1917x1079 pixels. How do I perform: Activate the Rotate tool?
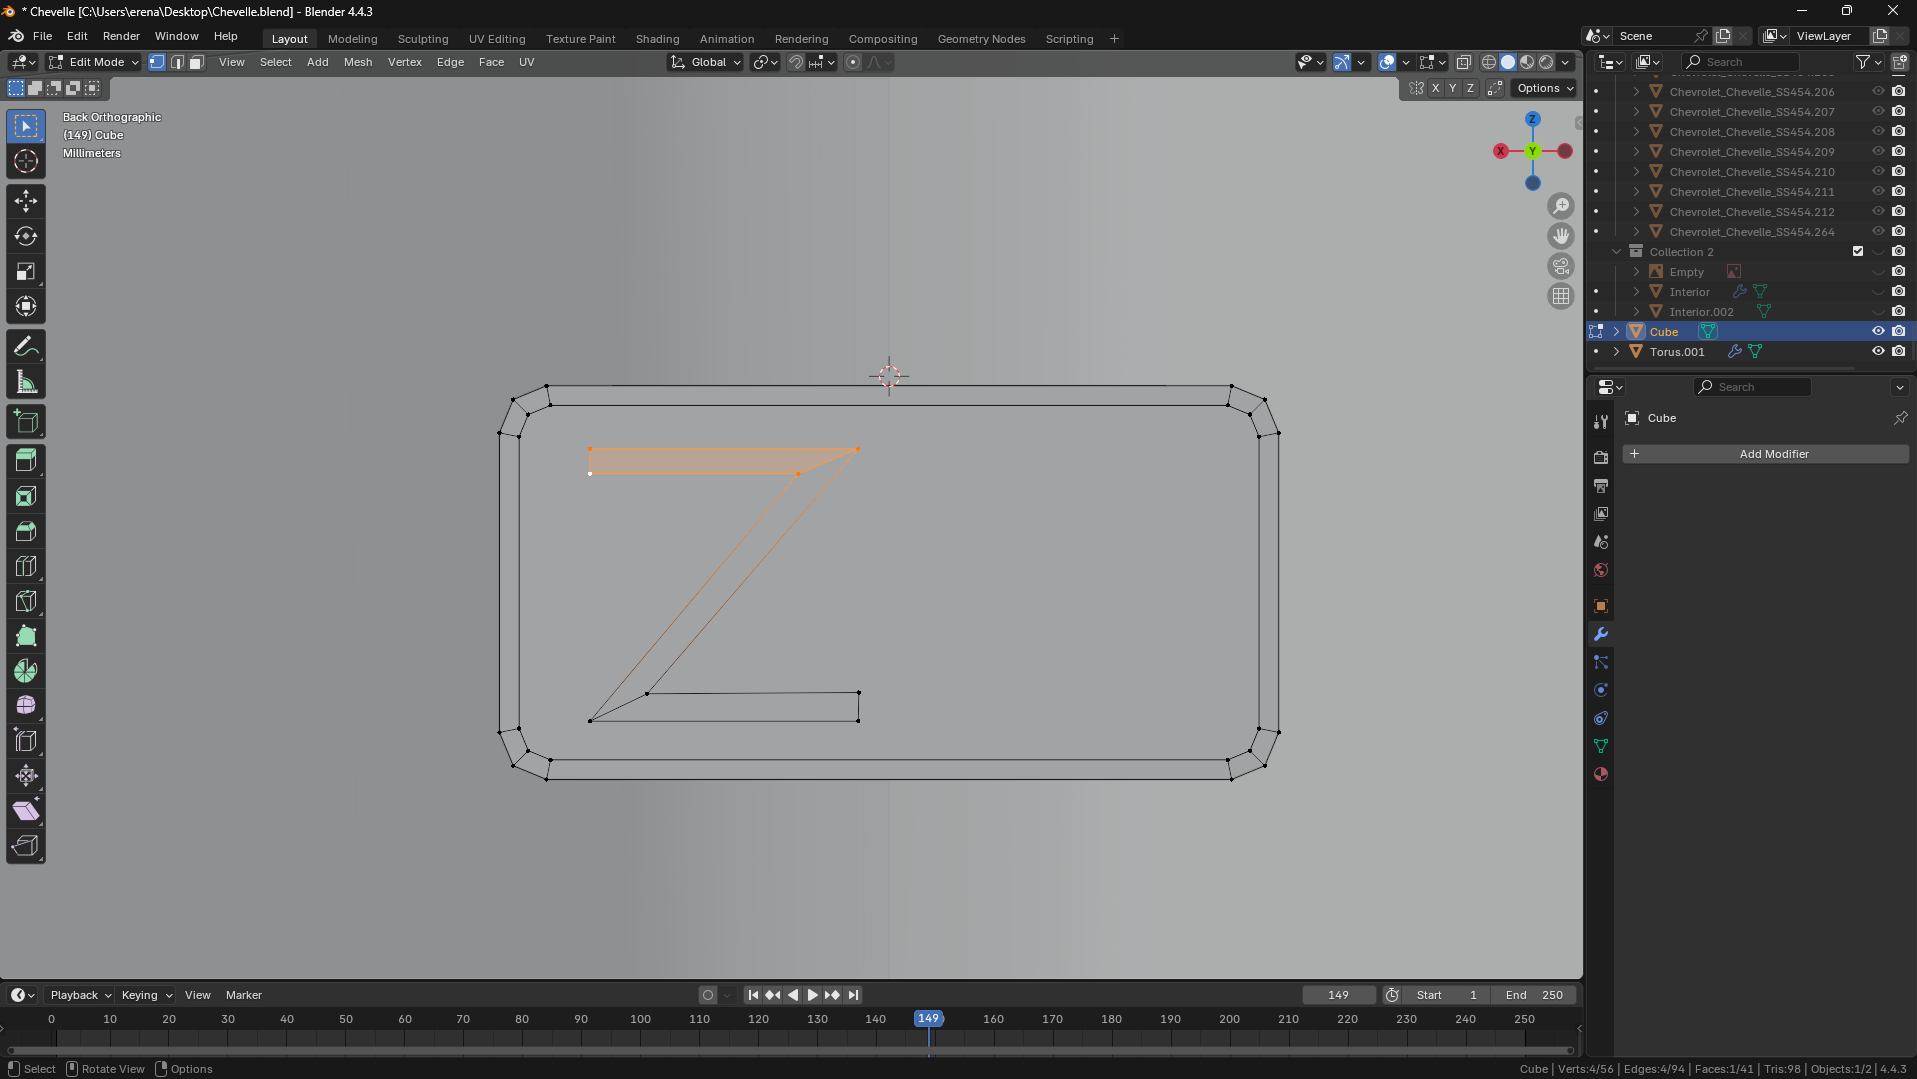(26, 236)
